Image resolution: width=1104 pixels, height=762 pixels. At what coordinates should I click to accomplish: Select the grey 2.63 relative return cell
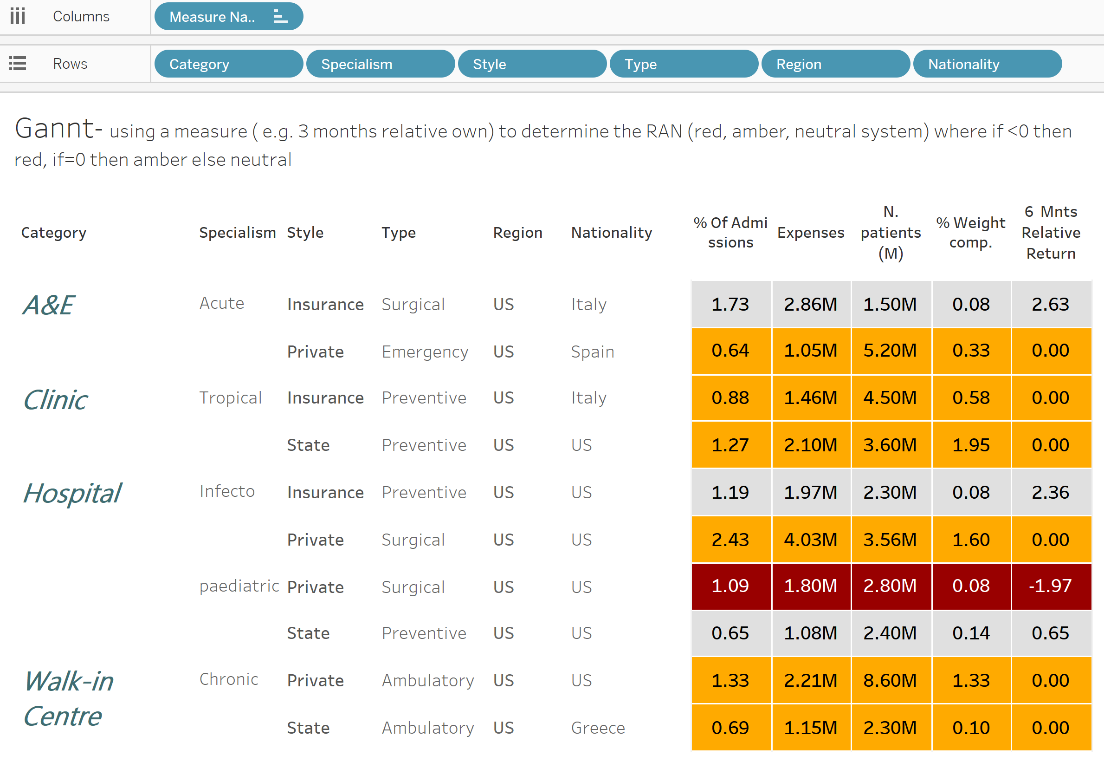(x=1051, y=304)
